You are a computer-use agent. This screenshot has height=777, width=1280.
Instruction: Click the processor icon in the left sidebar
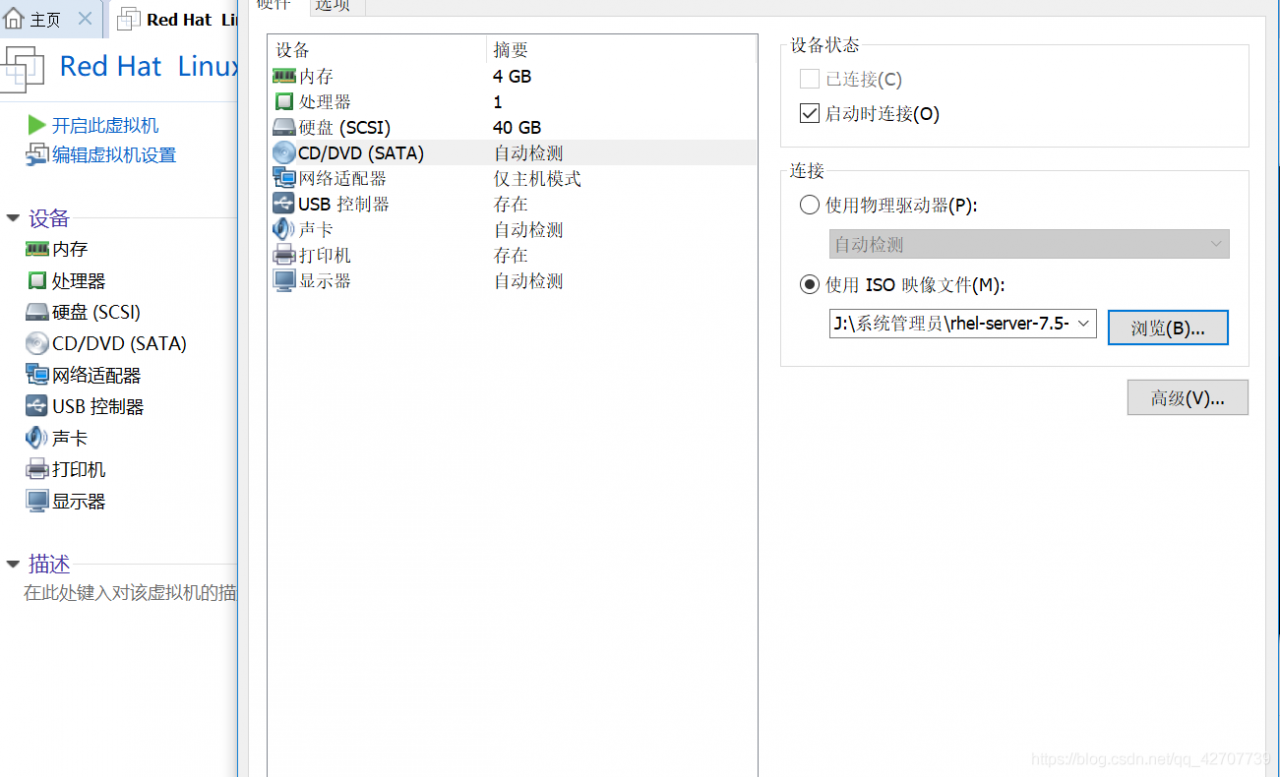coord(37,281)
